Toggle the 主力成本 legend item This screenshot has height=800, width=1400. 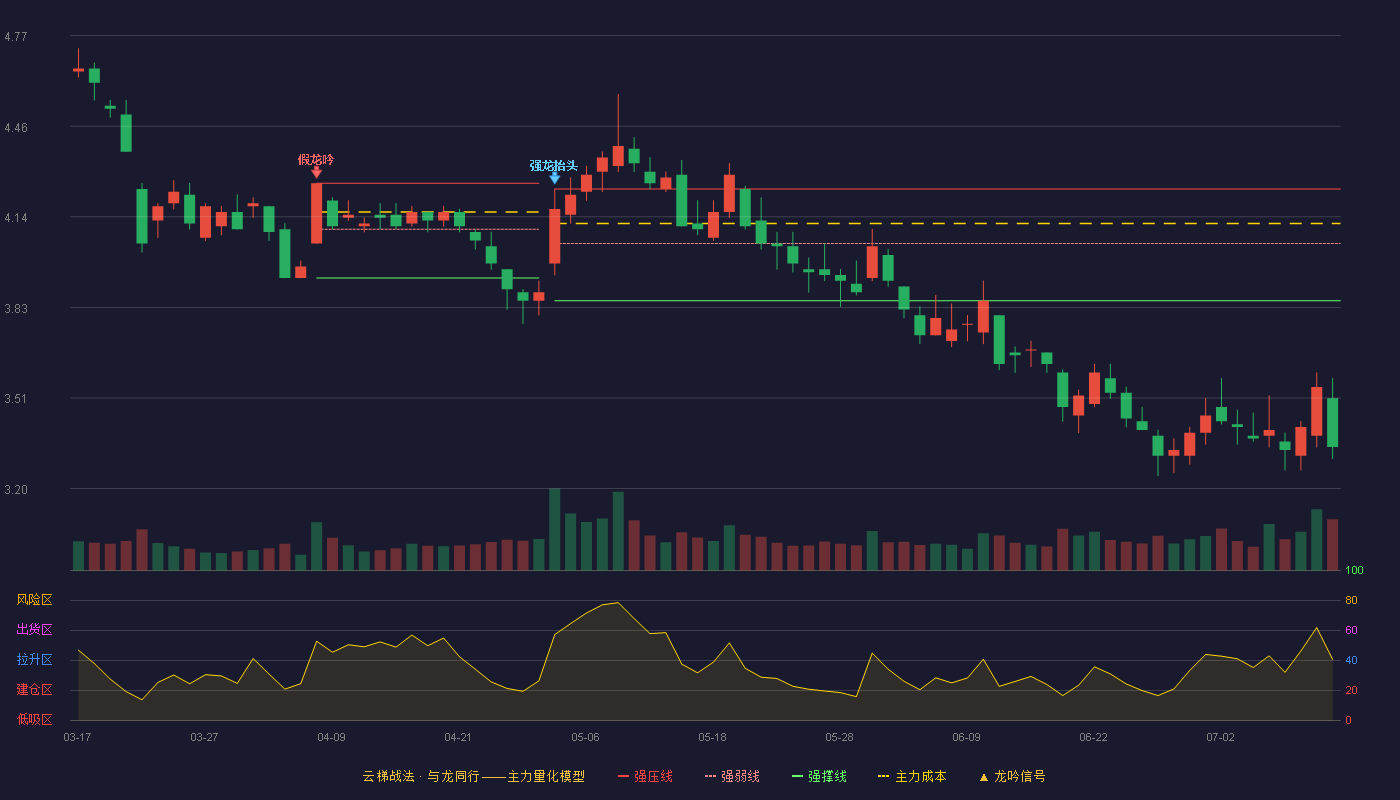(x=912, y=776)
